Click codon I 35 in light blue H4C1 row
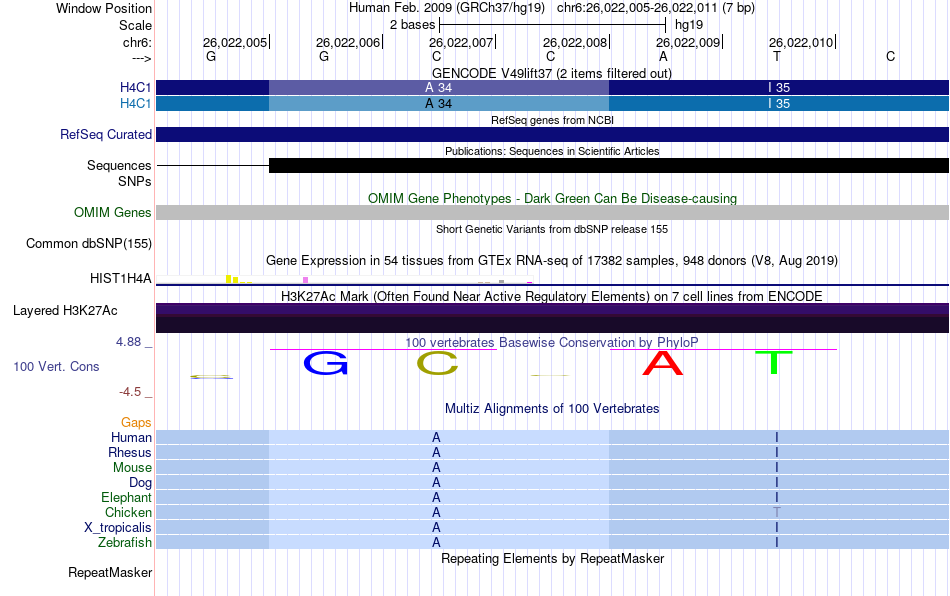Viewport: 950px width, 596px height. pos(779,104)
